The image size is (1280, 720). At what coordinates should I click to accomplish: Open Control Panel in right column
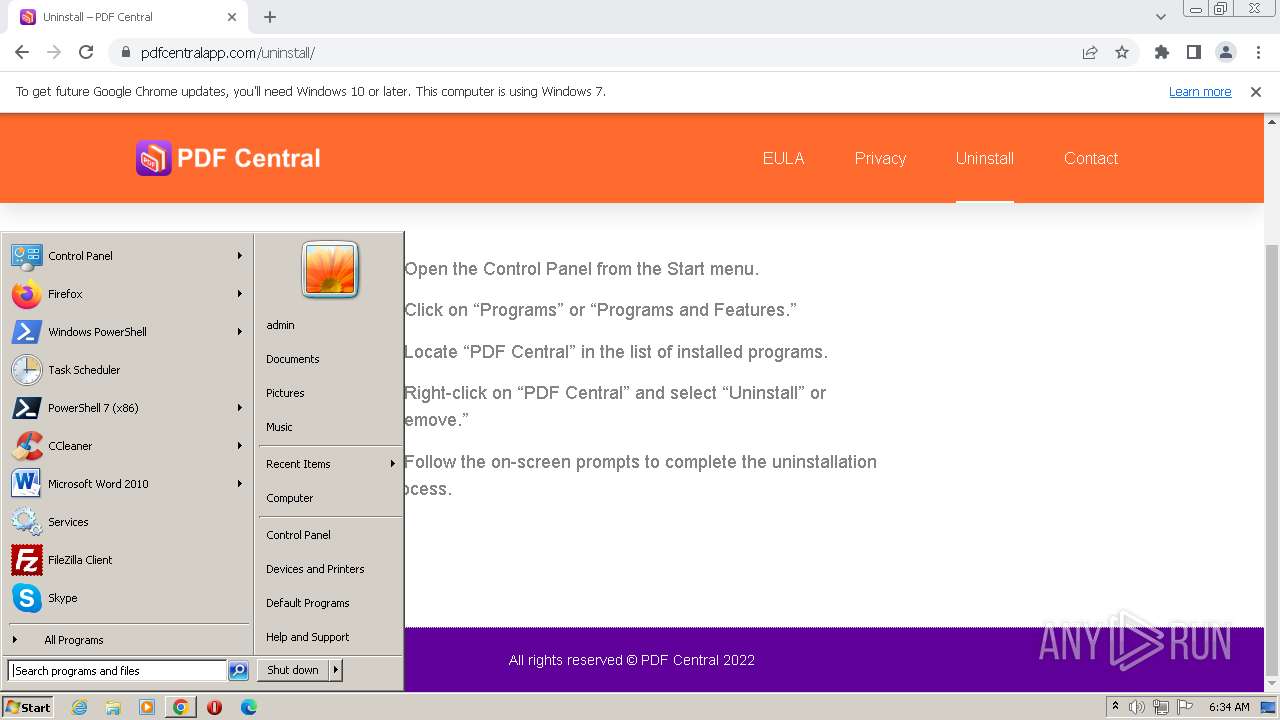(330, 535)
